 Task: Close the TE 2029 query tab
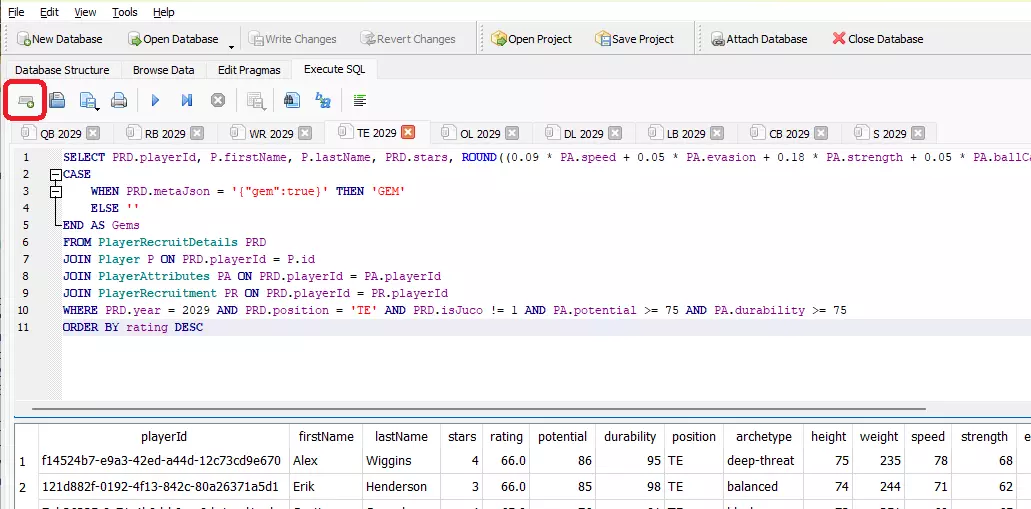(x=407, y=132)
